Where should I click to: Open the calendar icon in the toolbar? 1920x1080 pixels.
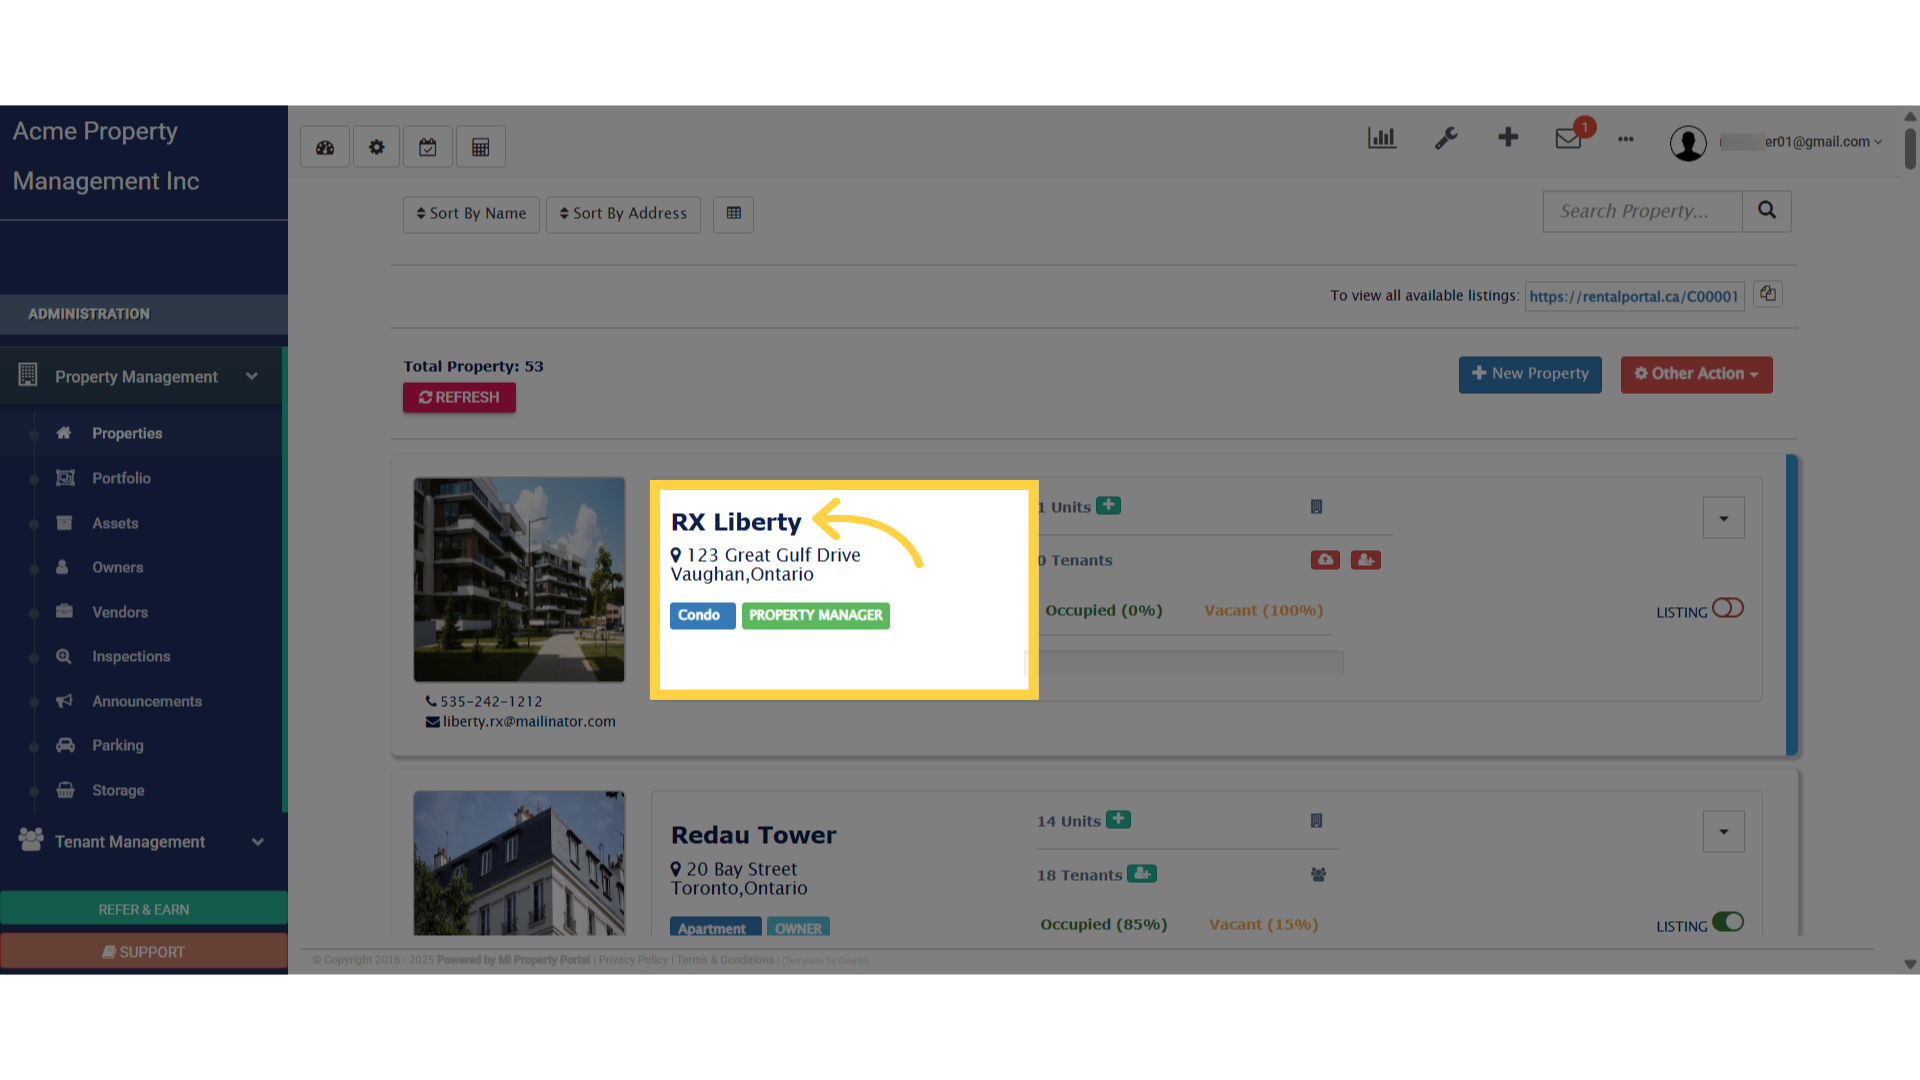tap(428, 146)
